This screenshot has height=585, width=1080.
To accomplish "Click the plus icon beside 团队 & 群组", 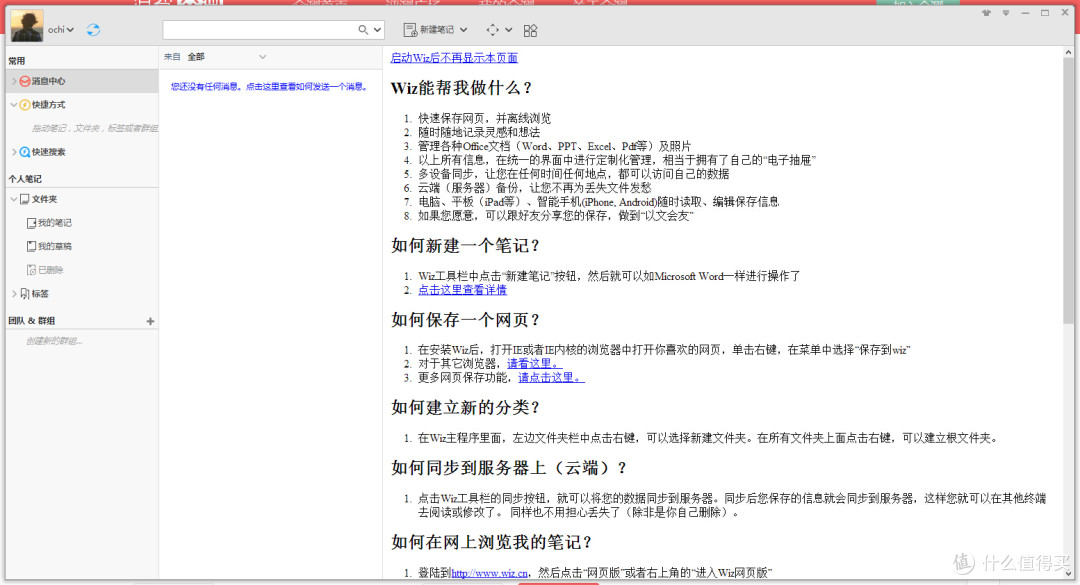I will point(150,321).
